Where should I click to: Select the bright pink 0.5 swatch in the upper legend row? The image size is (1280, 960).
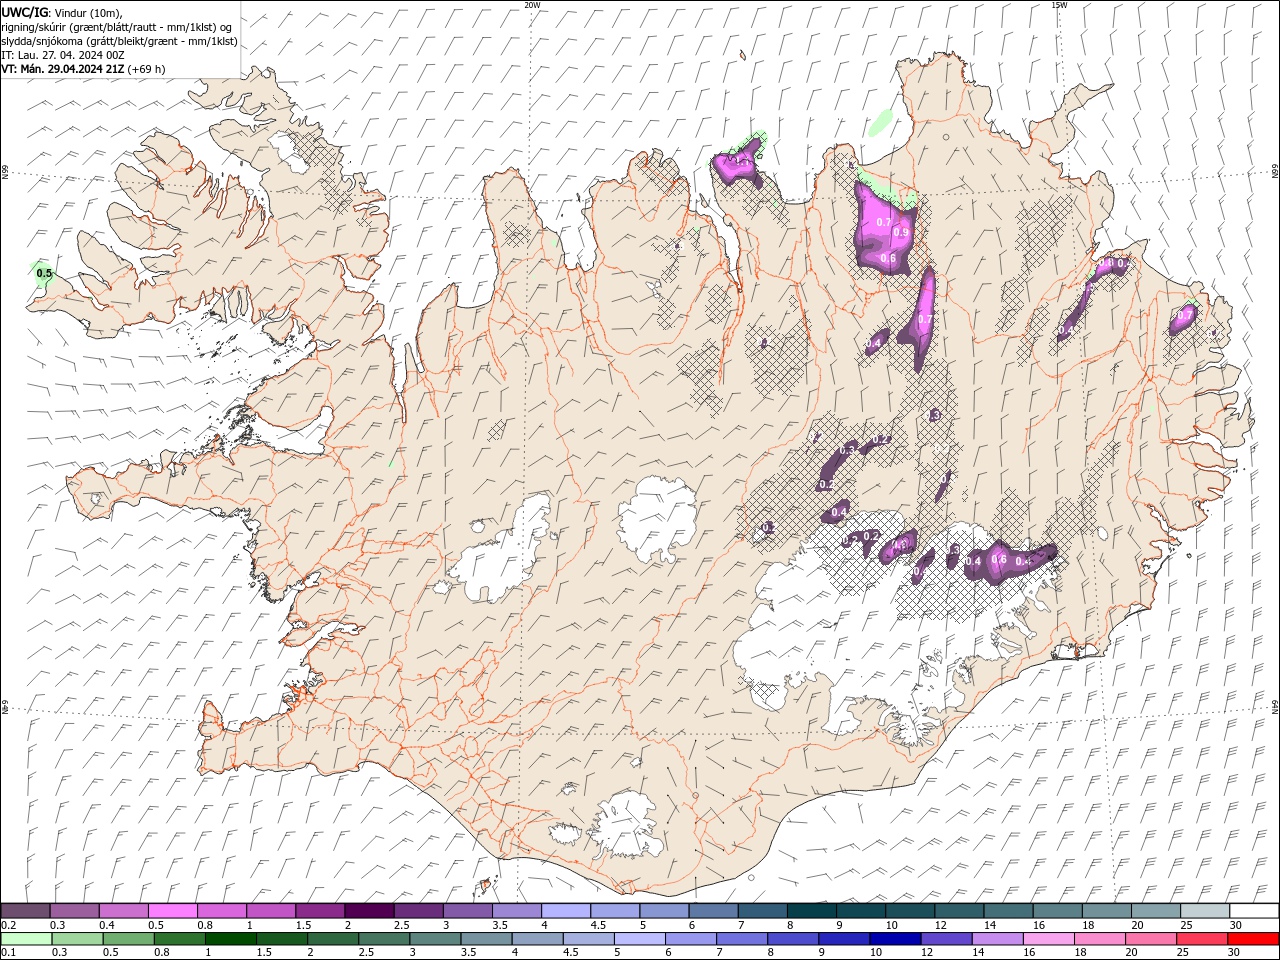coord(172,911)
